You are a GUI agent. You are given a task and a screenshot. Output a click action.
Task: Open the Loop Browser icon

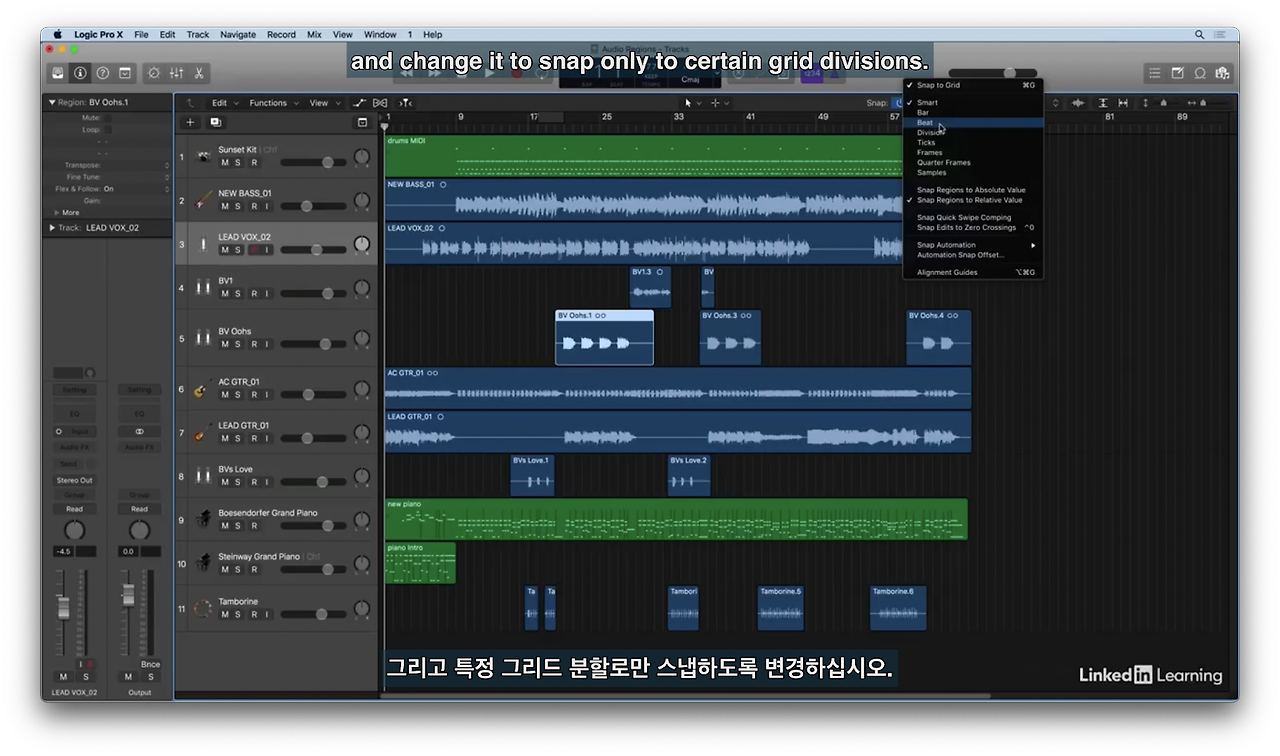pos(1200,73)
